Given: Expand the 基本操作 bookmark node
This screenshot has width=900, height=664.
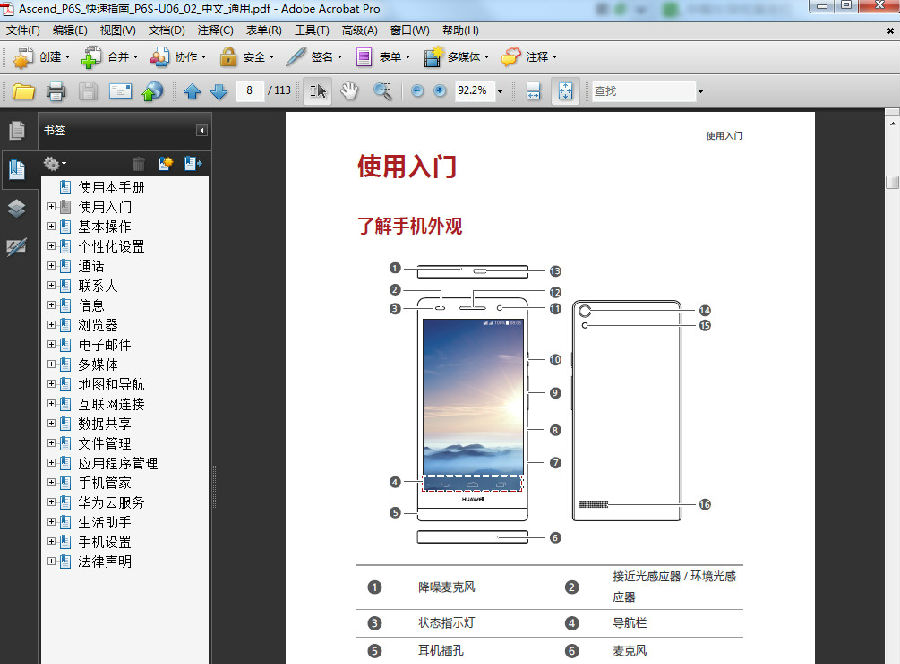Looking at the screenshot, I should coord(51,226).
